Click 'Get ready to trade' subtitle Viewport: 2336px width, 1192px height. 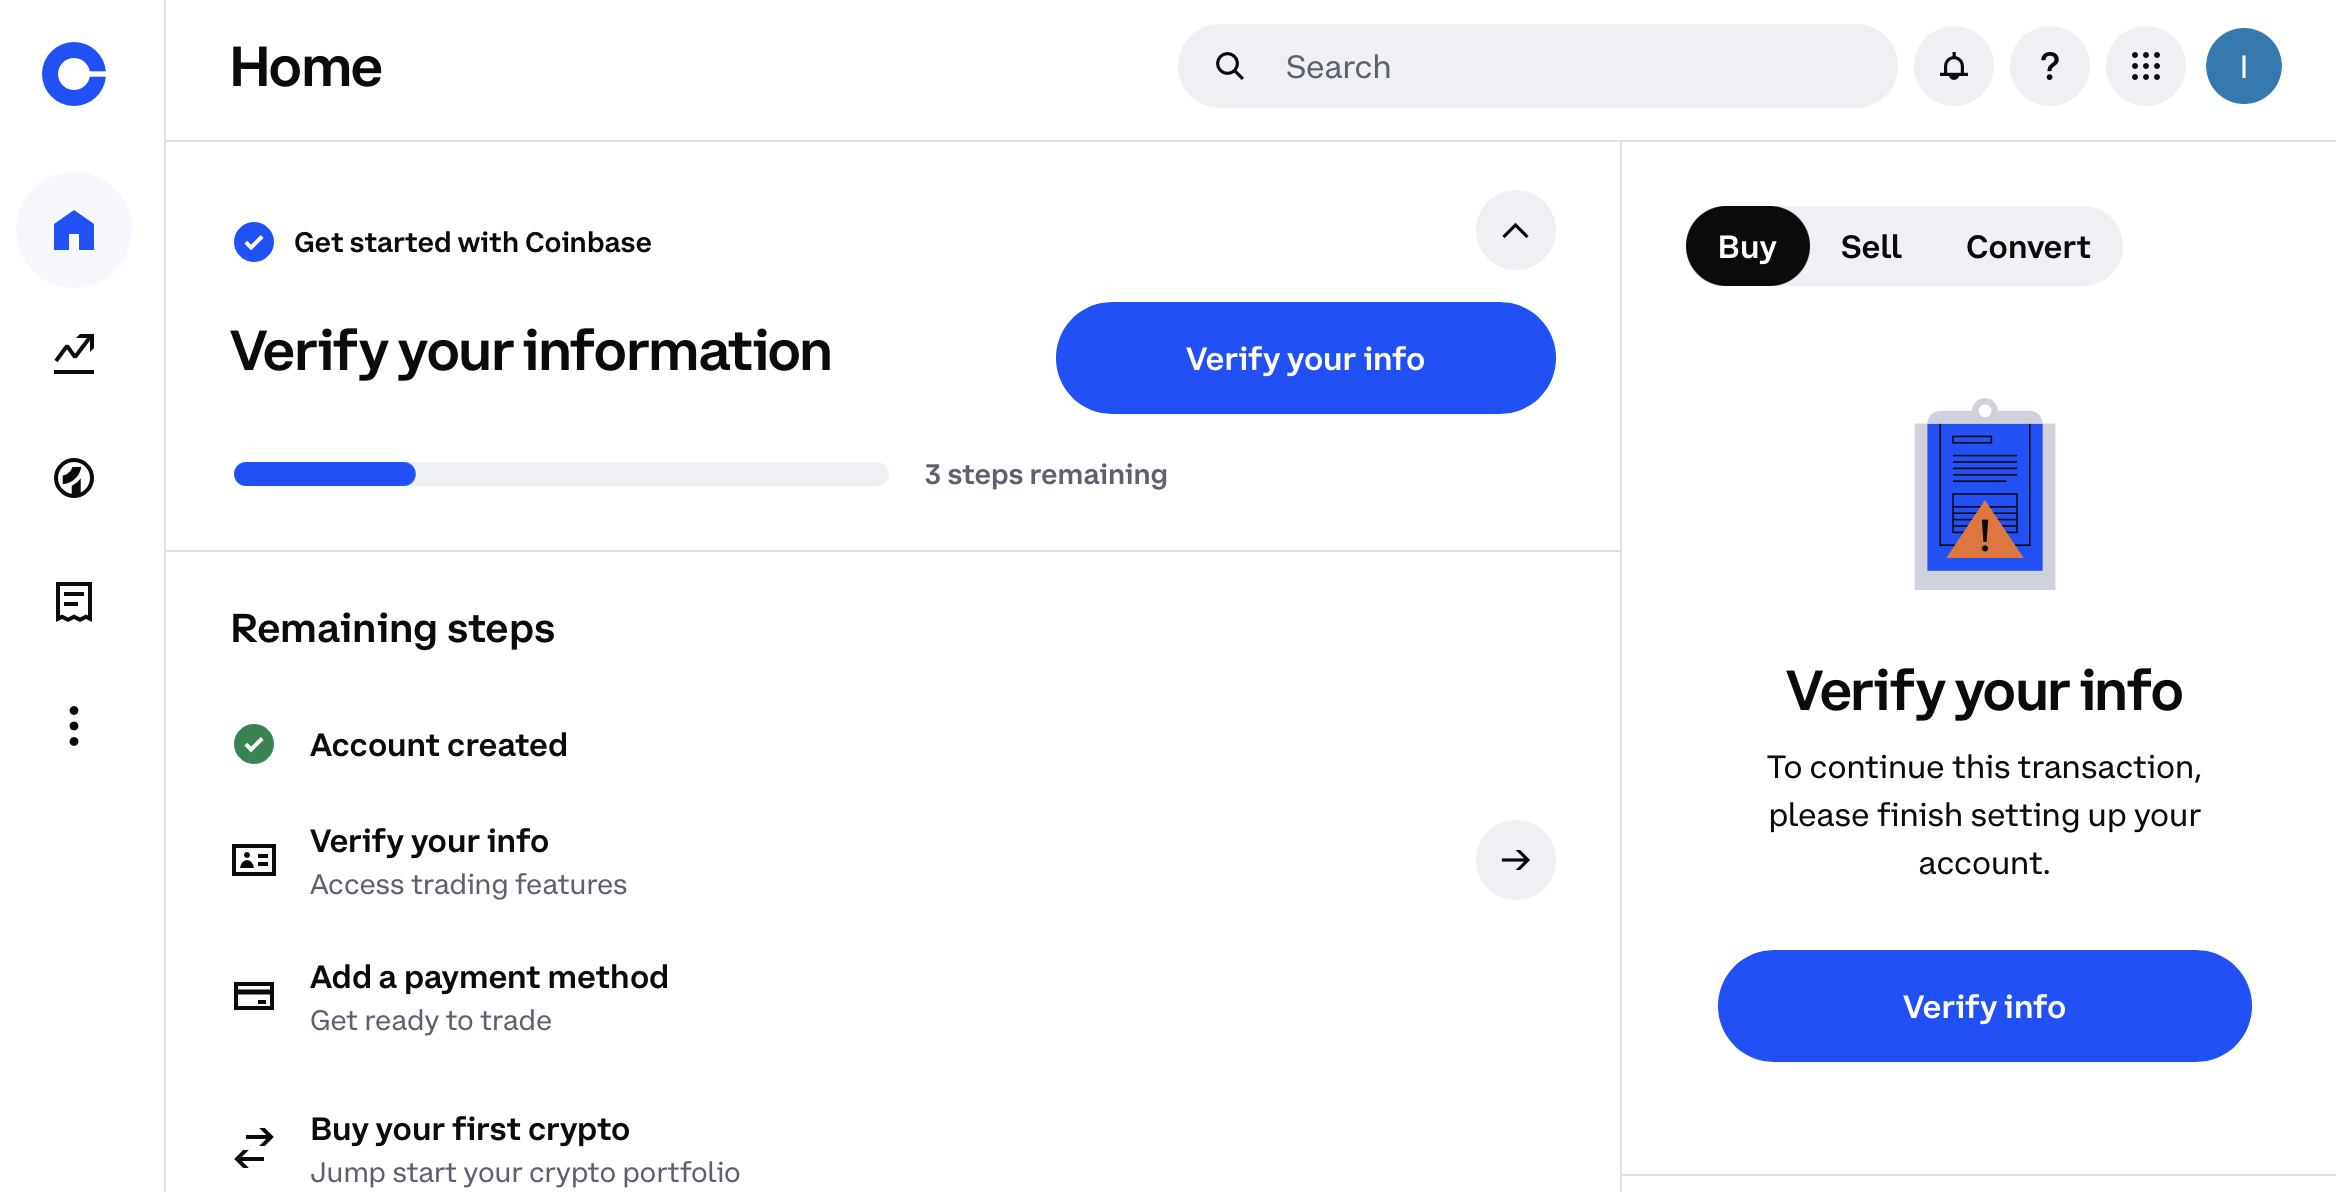click(431, 1020)
